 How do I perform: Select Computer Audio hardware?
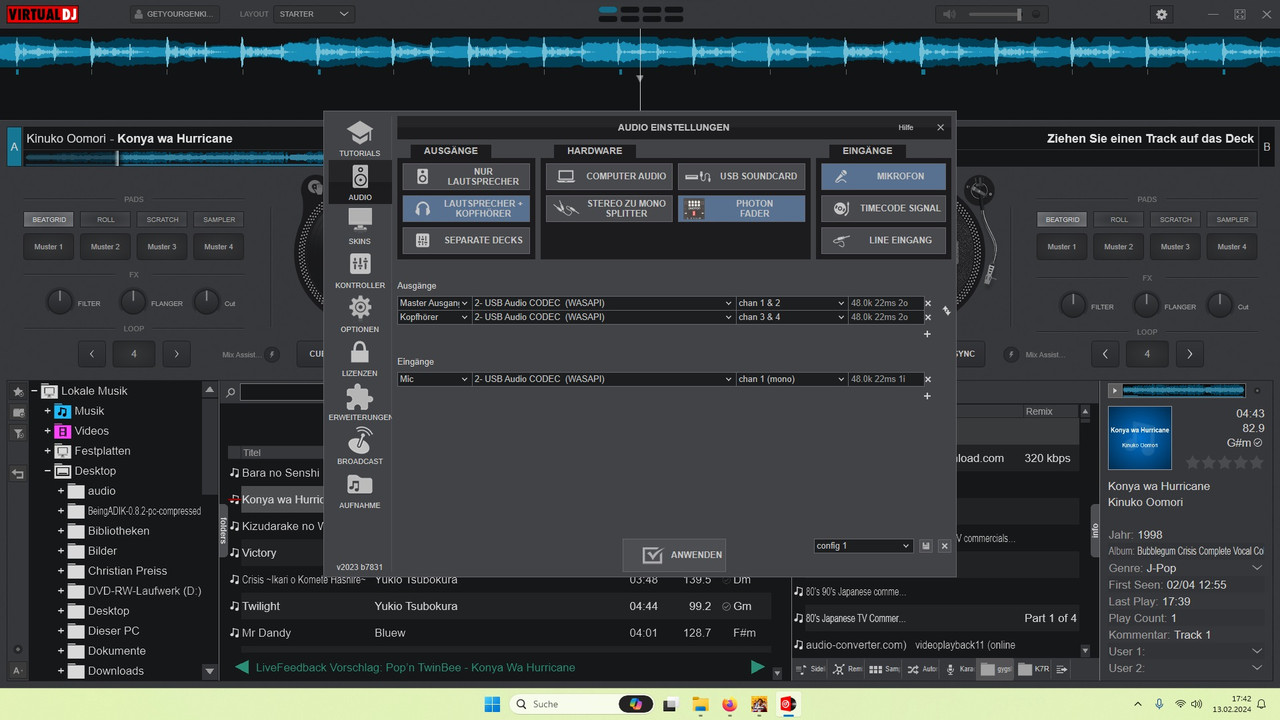609,177
